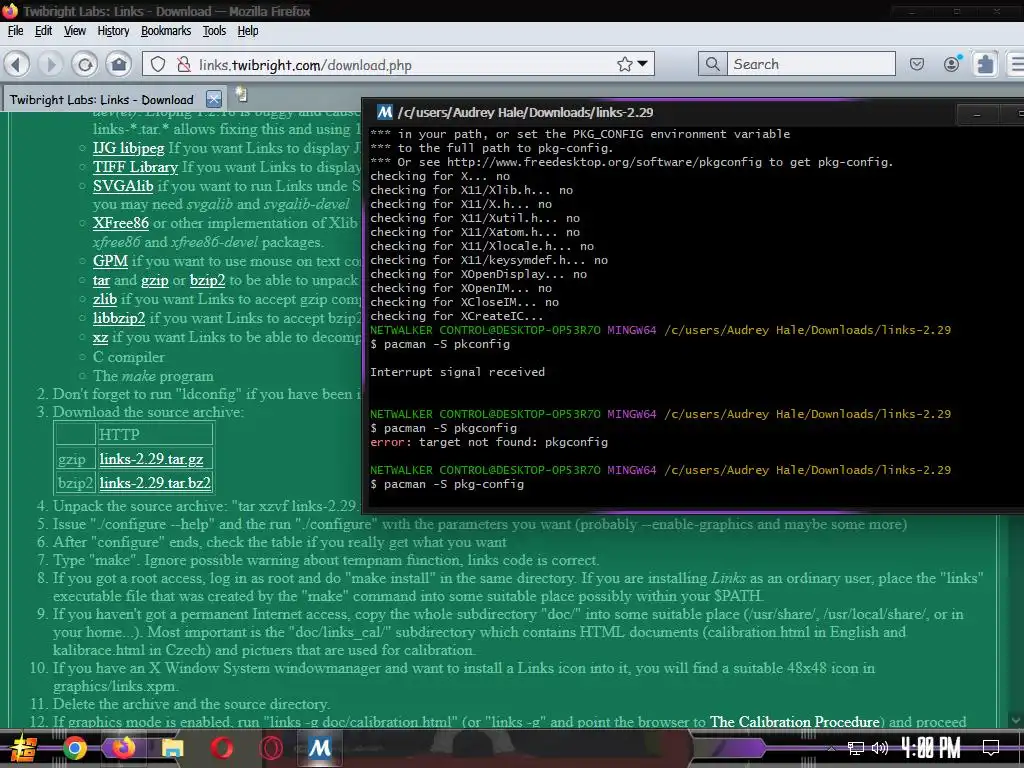The image size is (1024, 768).
Task: Follow the GPM link
Action: pyautogui.click(x=110, y=261)
